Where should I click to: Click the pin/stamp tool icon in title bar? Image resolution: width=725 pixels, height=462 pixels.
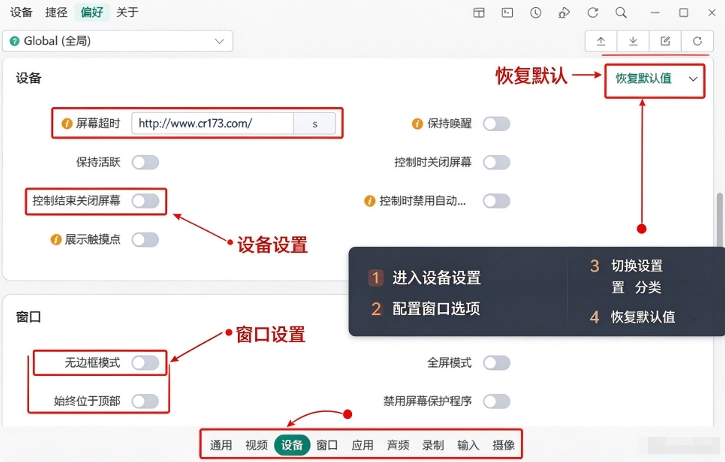point(564,12)
